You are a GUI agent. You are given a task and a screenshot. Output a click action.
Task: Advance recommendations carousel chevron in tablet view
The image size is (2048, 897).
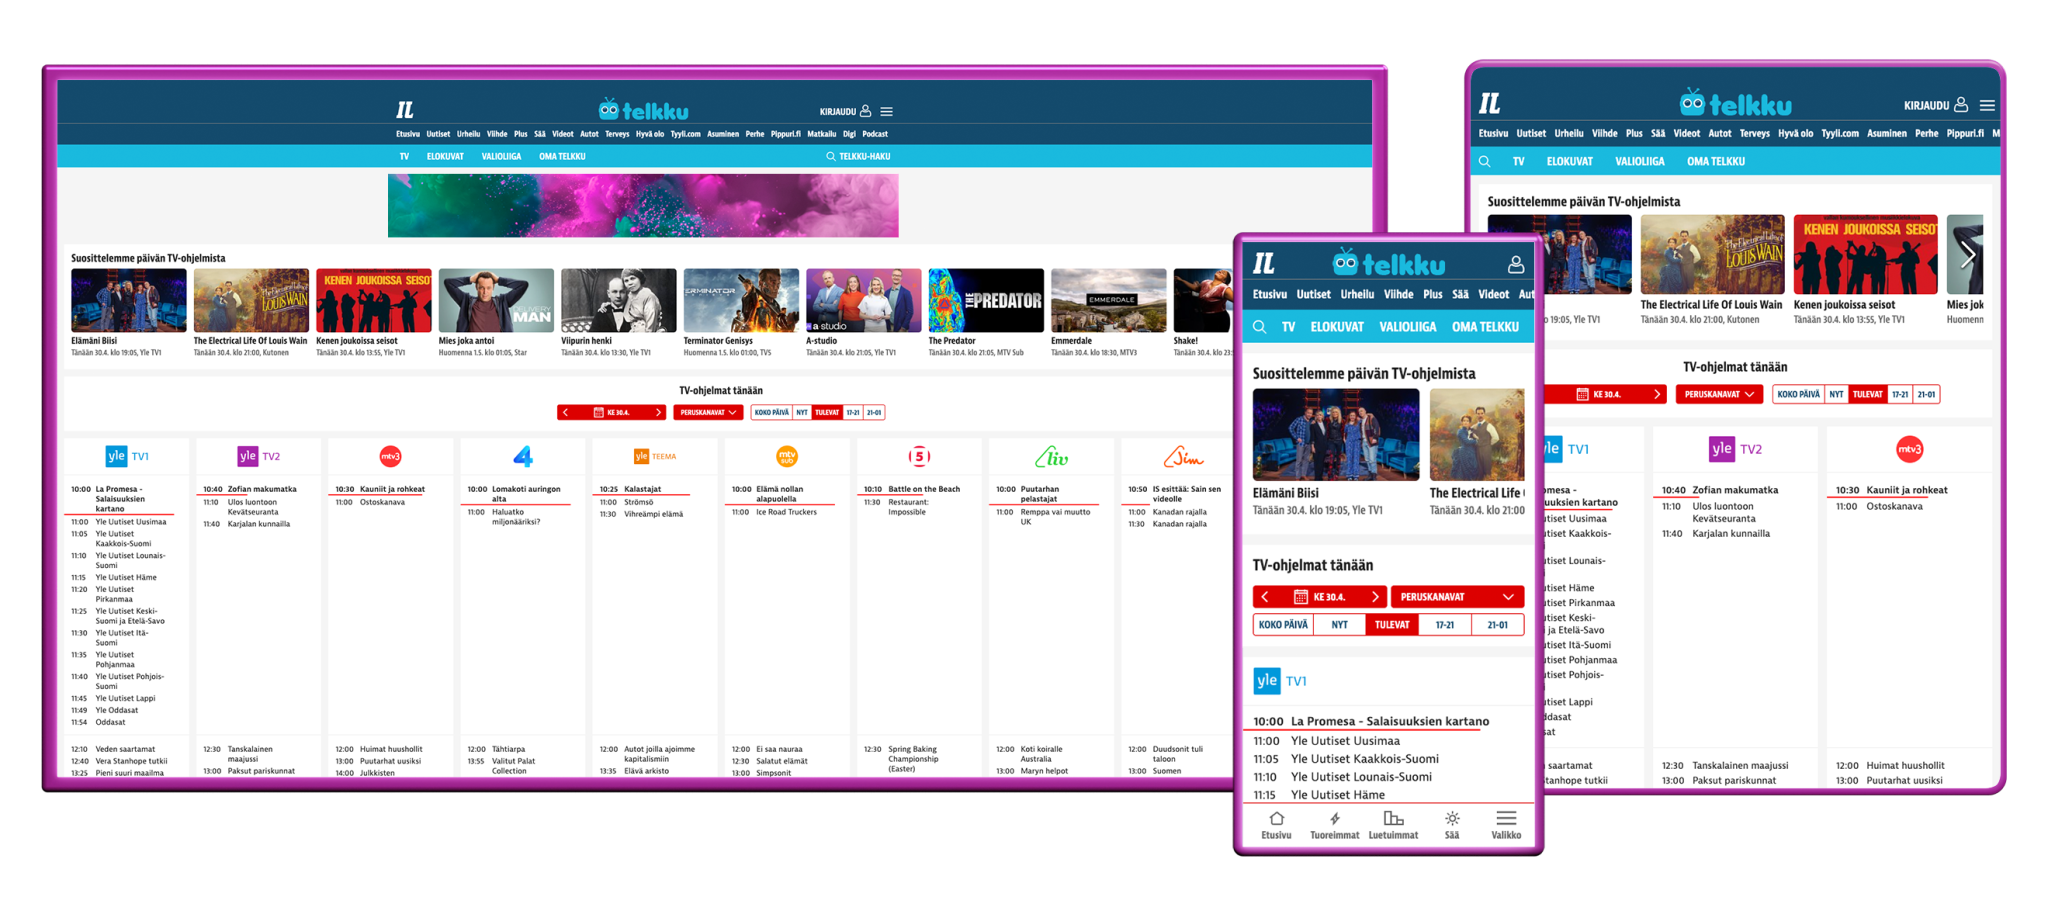pos(1968,255)
